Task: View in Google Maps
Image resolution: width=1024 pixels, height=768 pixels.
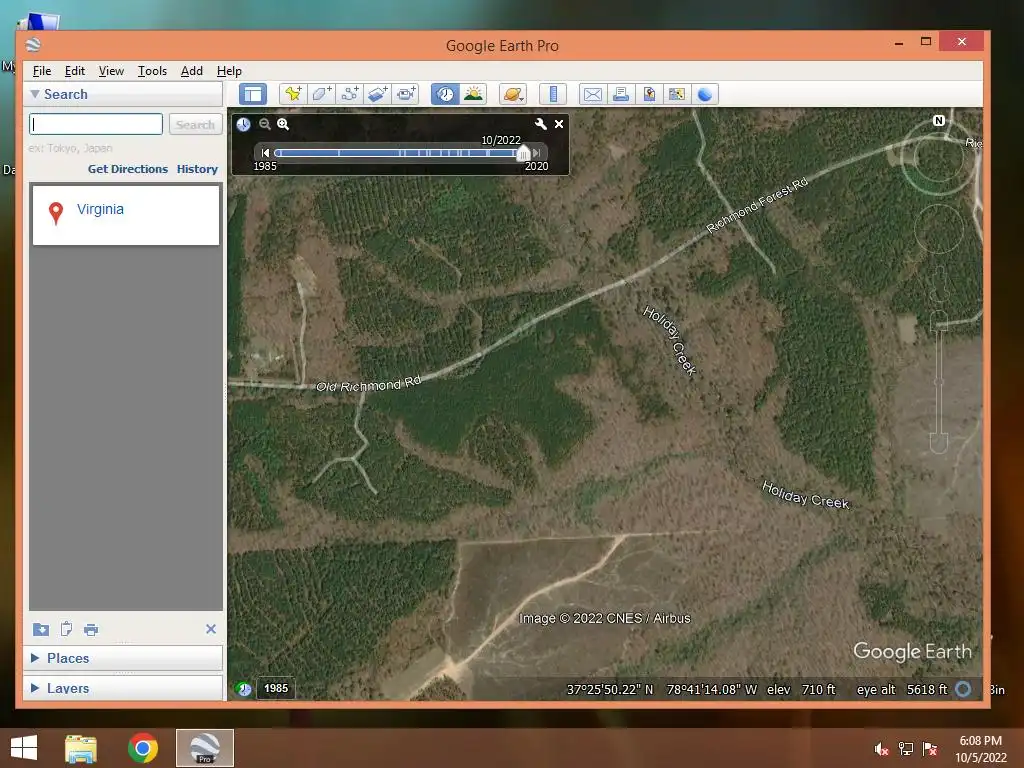Action: click(x=677, y=94)
